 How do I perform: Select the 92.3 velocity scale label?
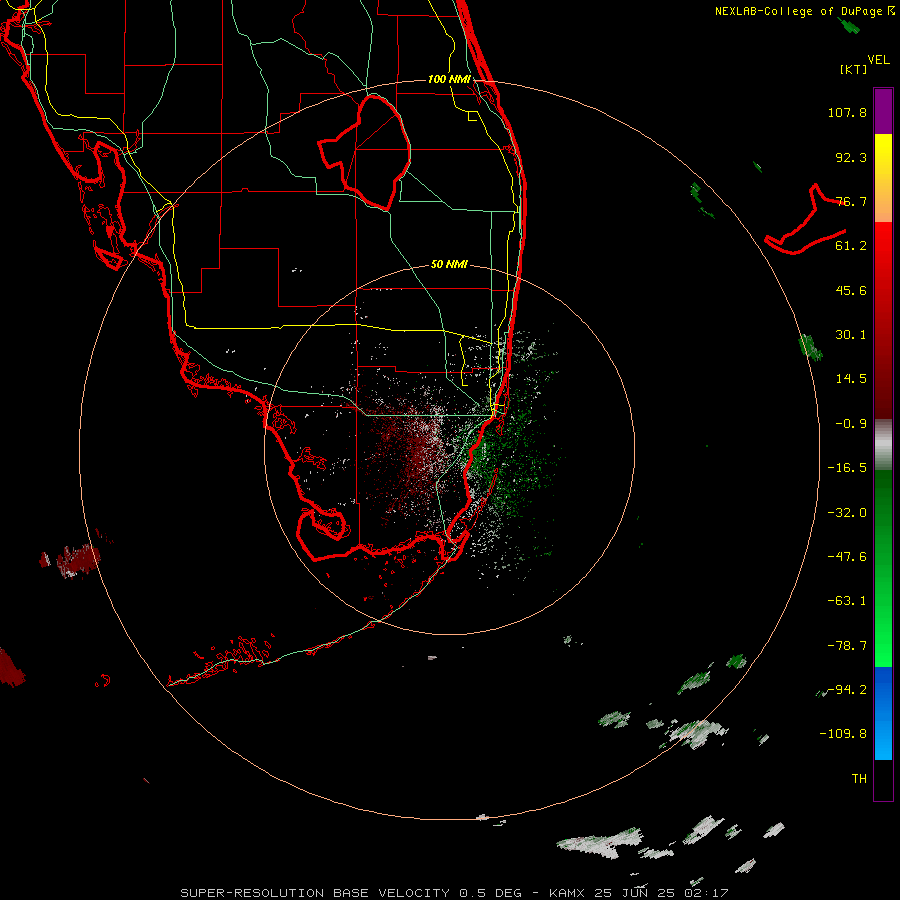click(851, 157)
